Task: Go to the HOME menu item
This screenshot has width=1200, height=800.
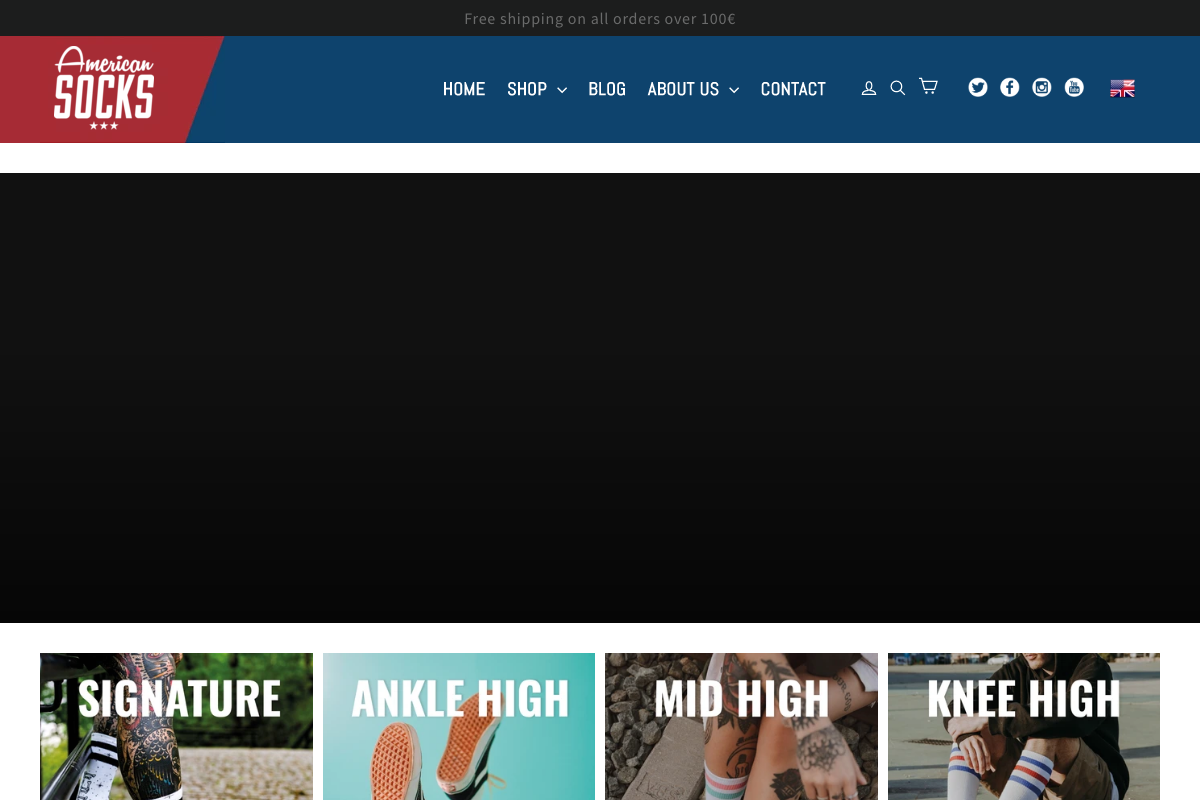Action: coord(464,89)
